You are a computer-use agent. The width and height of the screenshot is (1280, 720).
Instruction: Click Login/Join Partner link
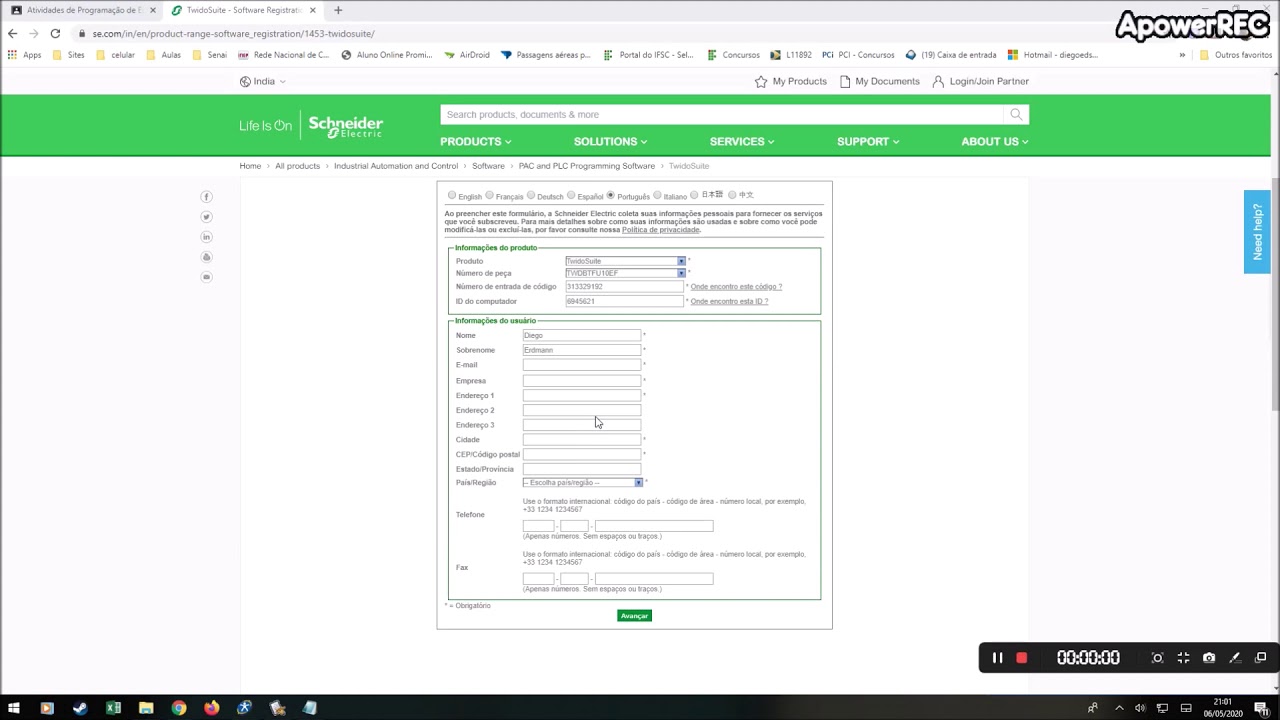[980, 81]
